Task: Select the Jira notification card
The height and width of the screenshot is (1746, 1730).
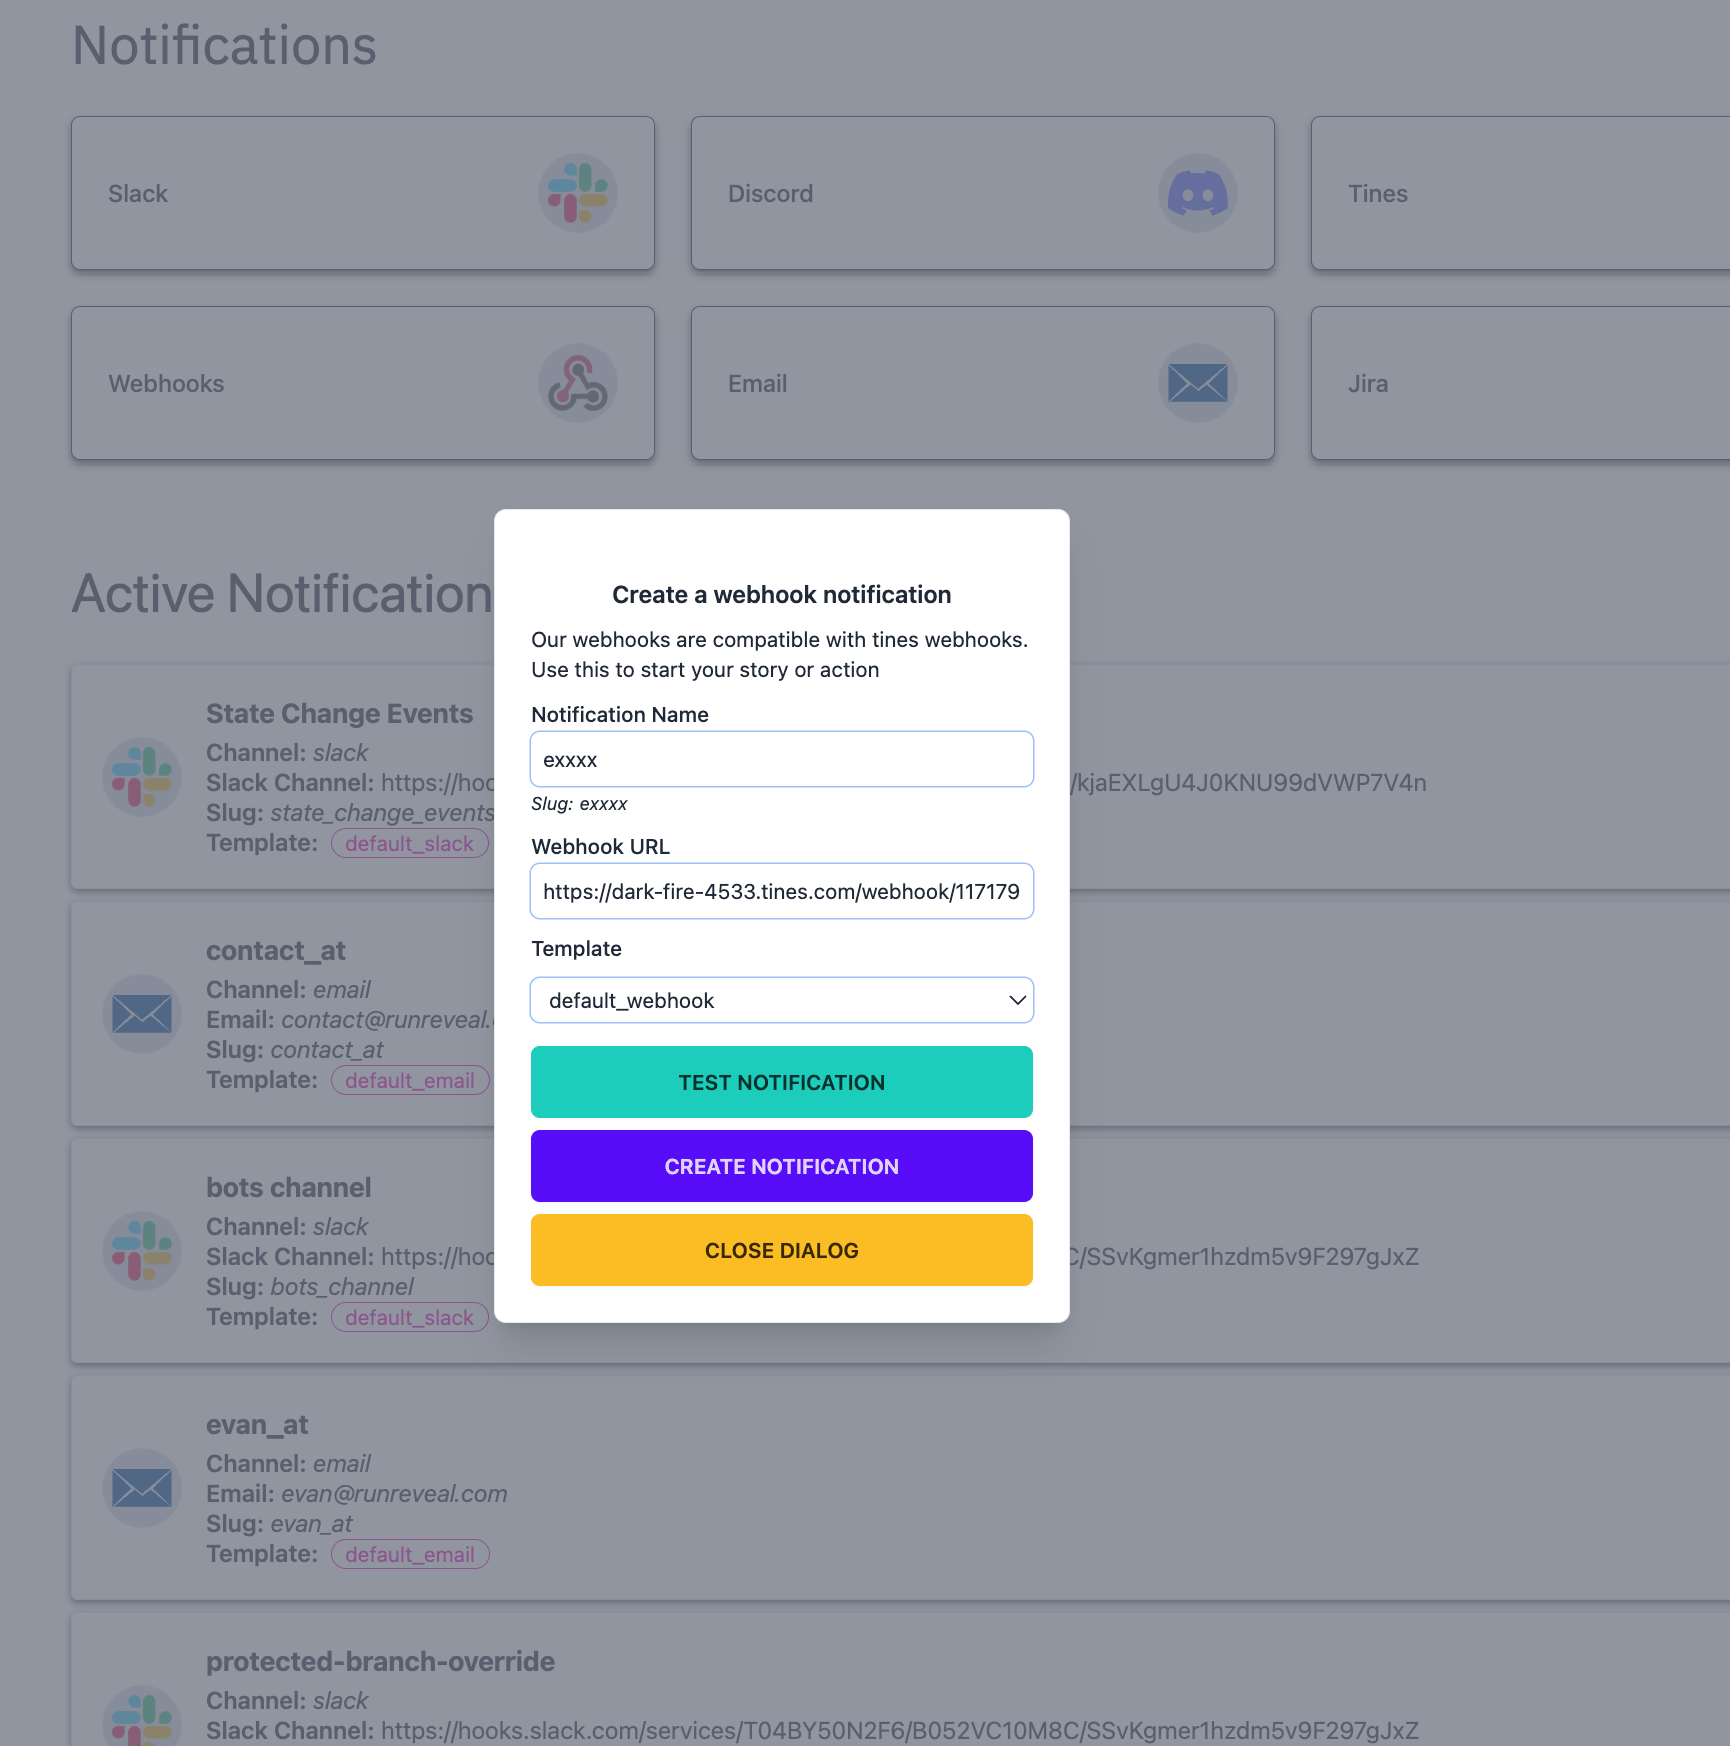Action: [1520, 383]
